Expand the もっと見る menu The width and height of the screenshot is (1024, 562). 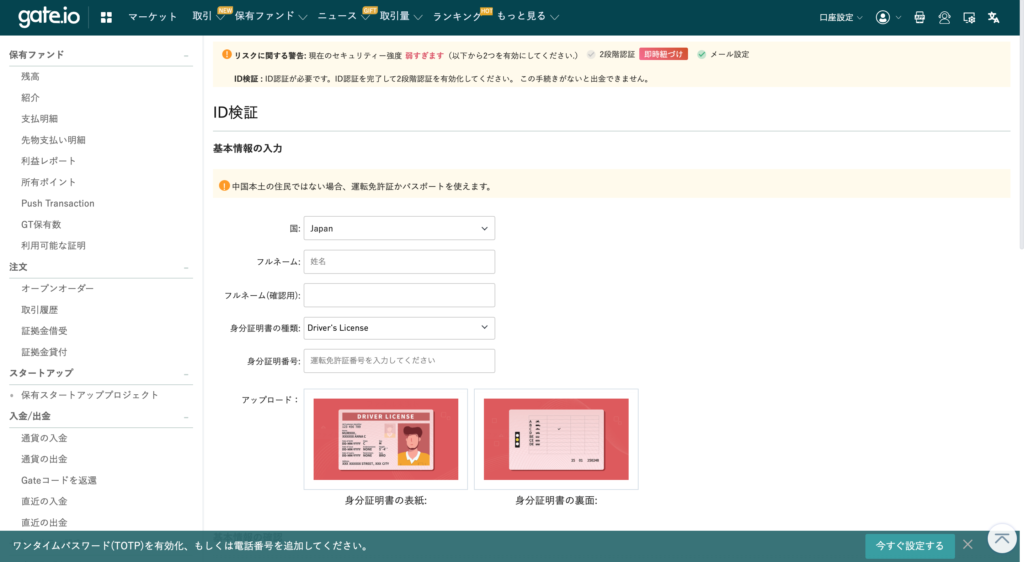pyautogui.click(x=527, y=16)
